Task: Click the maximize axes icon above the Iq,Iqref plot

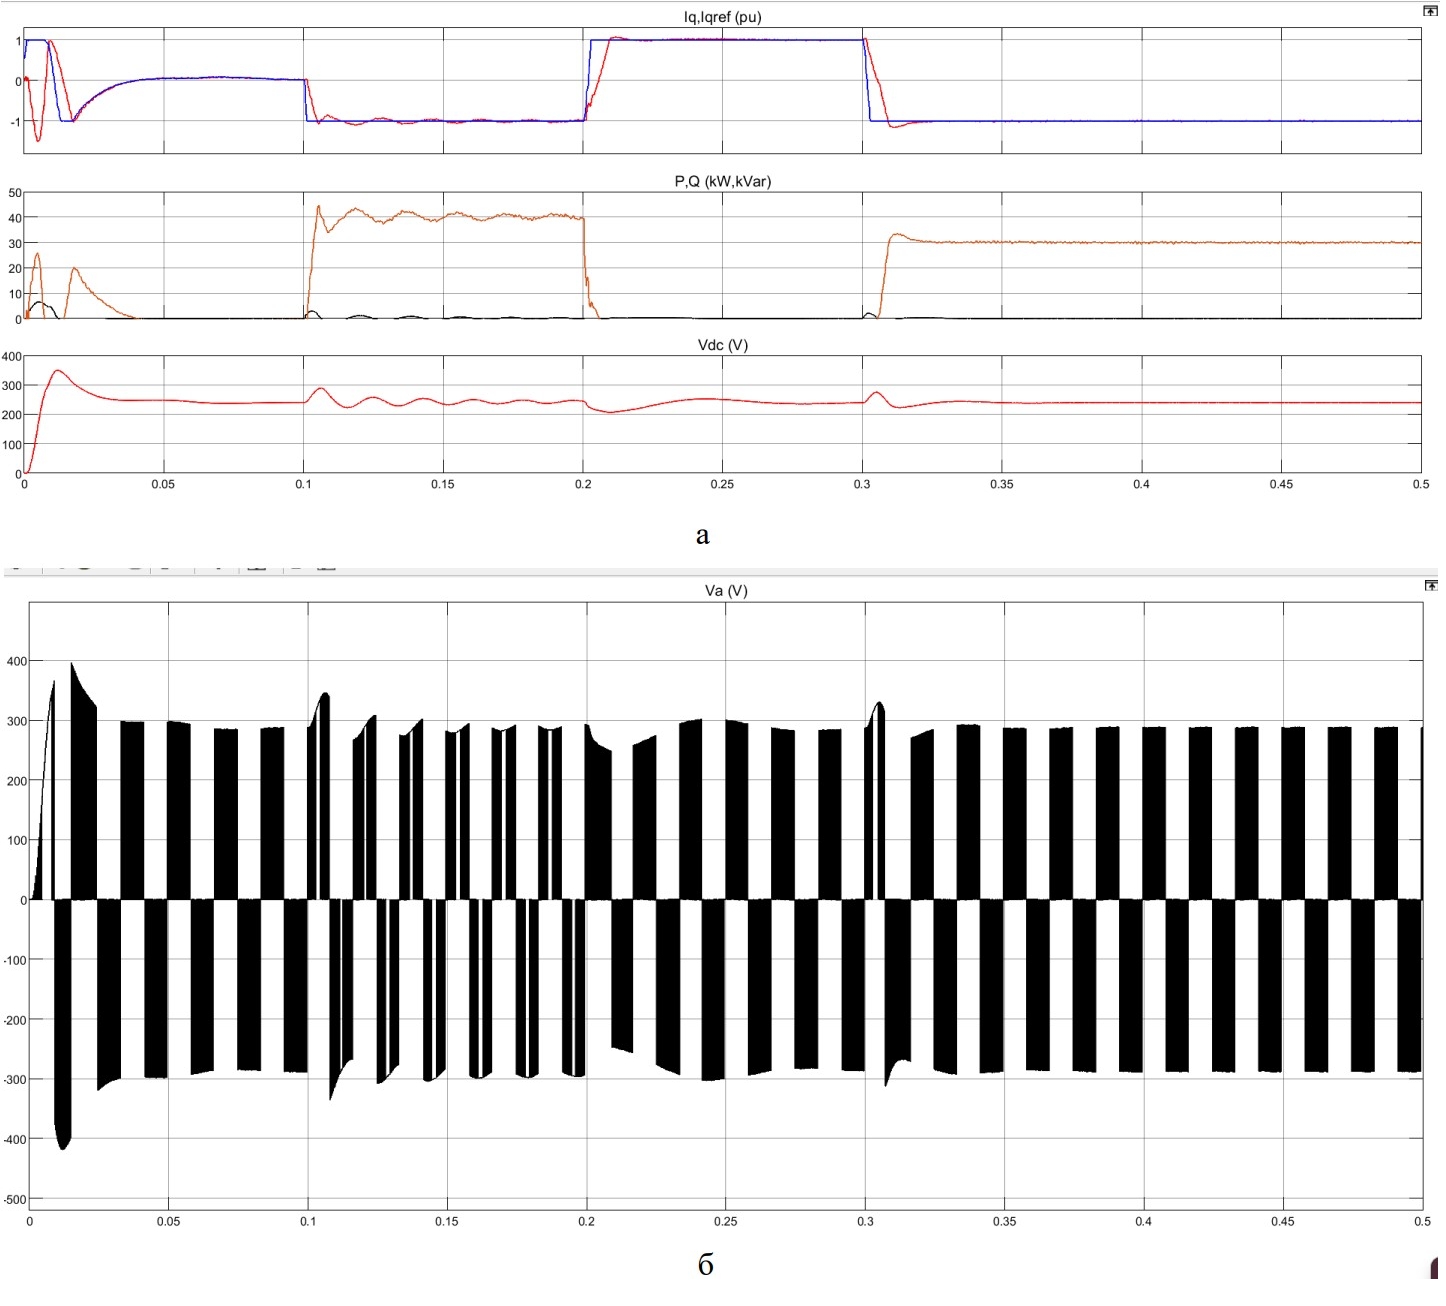Action: pyautogui.click(x=1429, y=11)
